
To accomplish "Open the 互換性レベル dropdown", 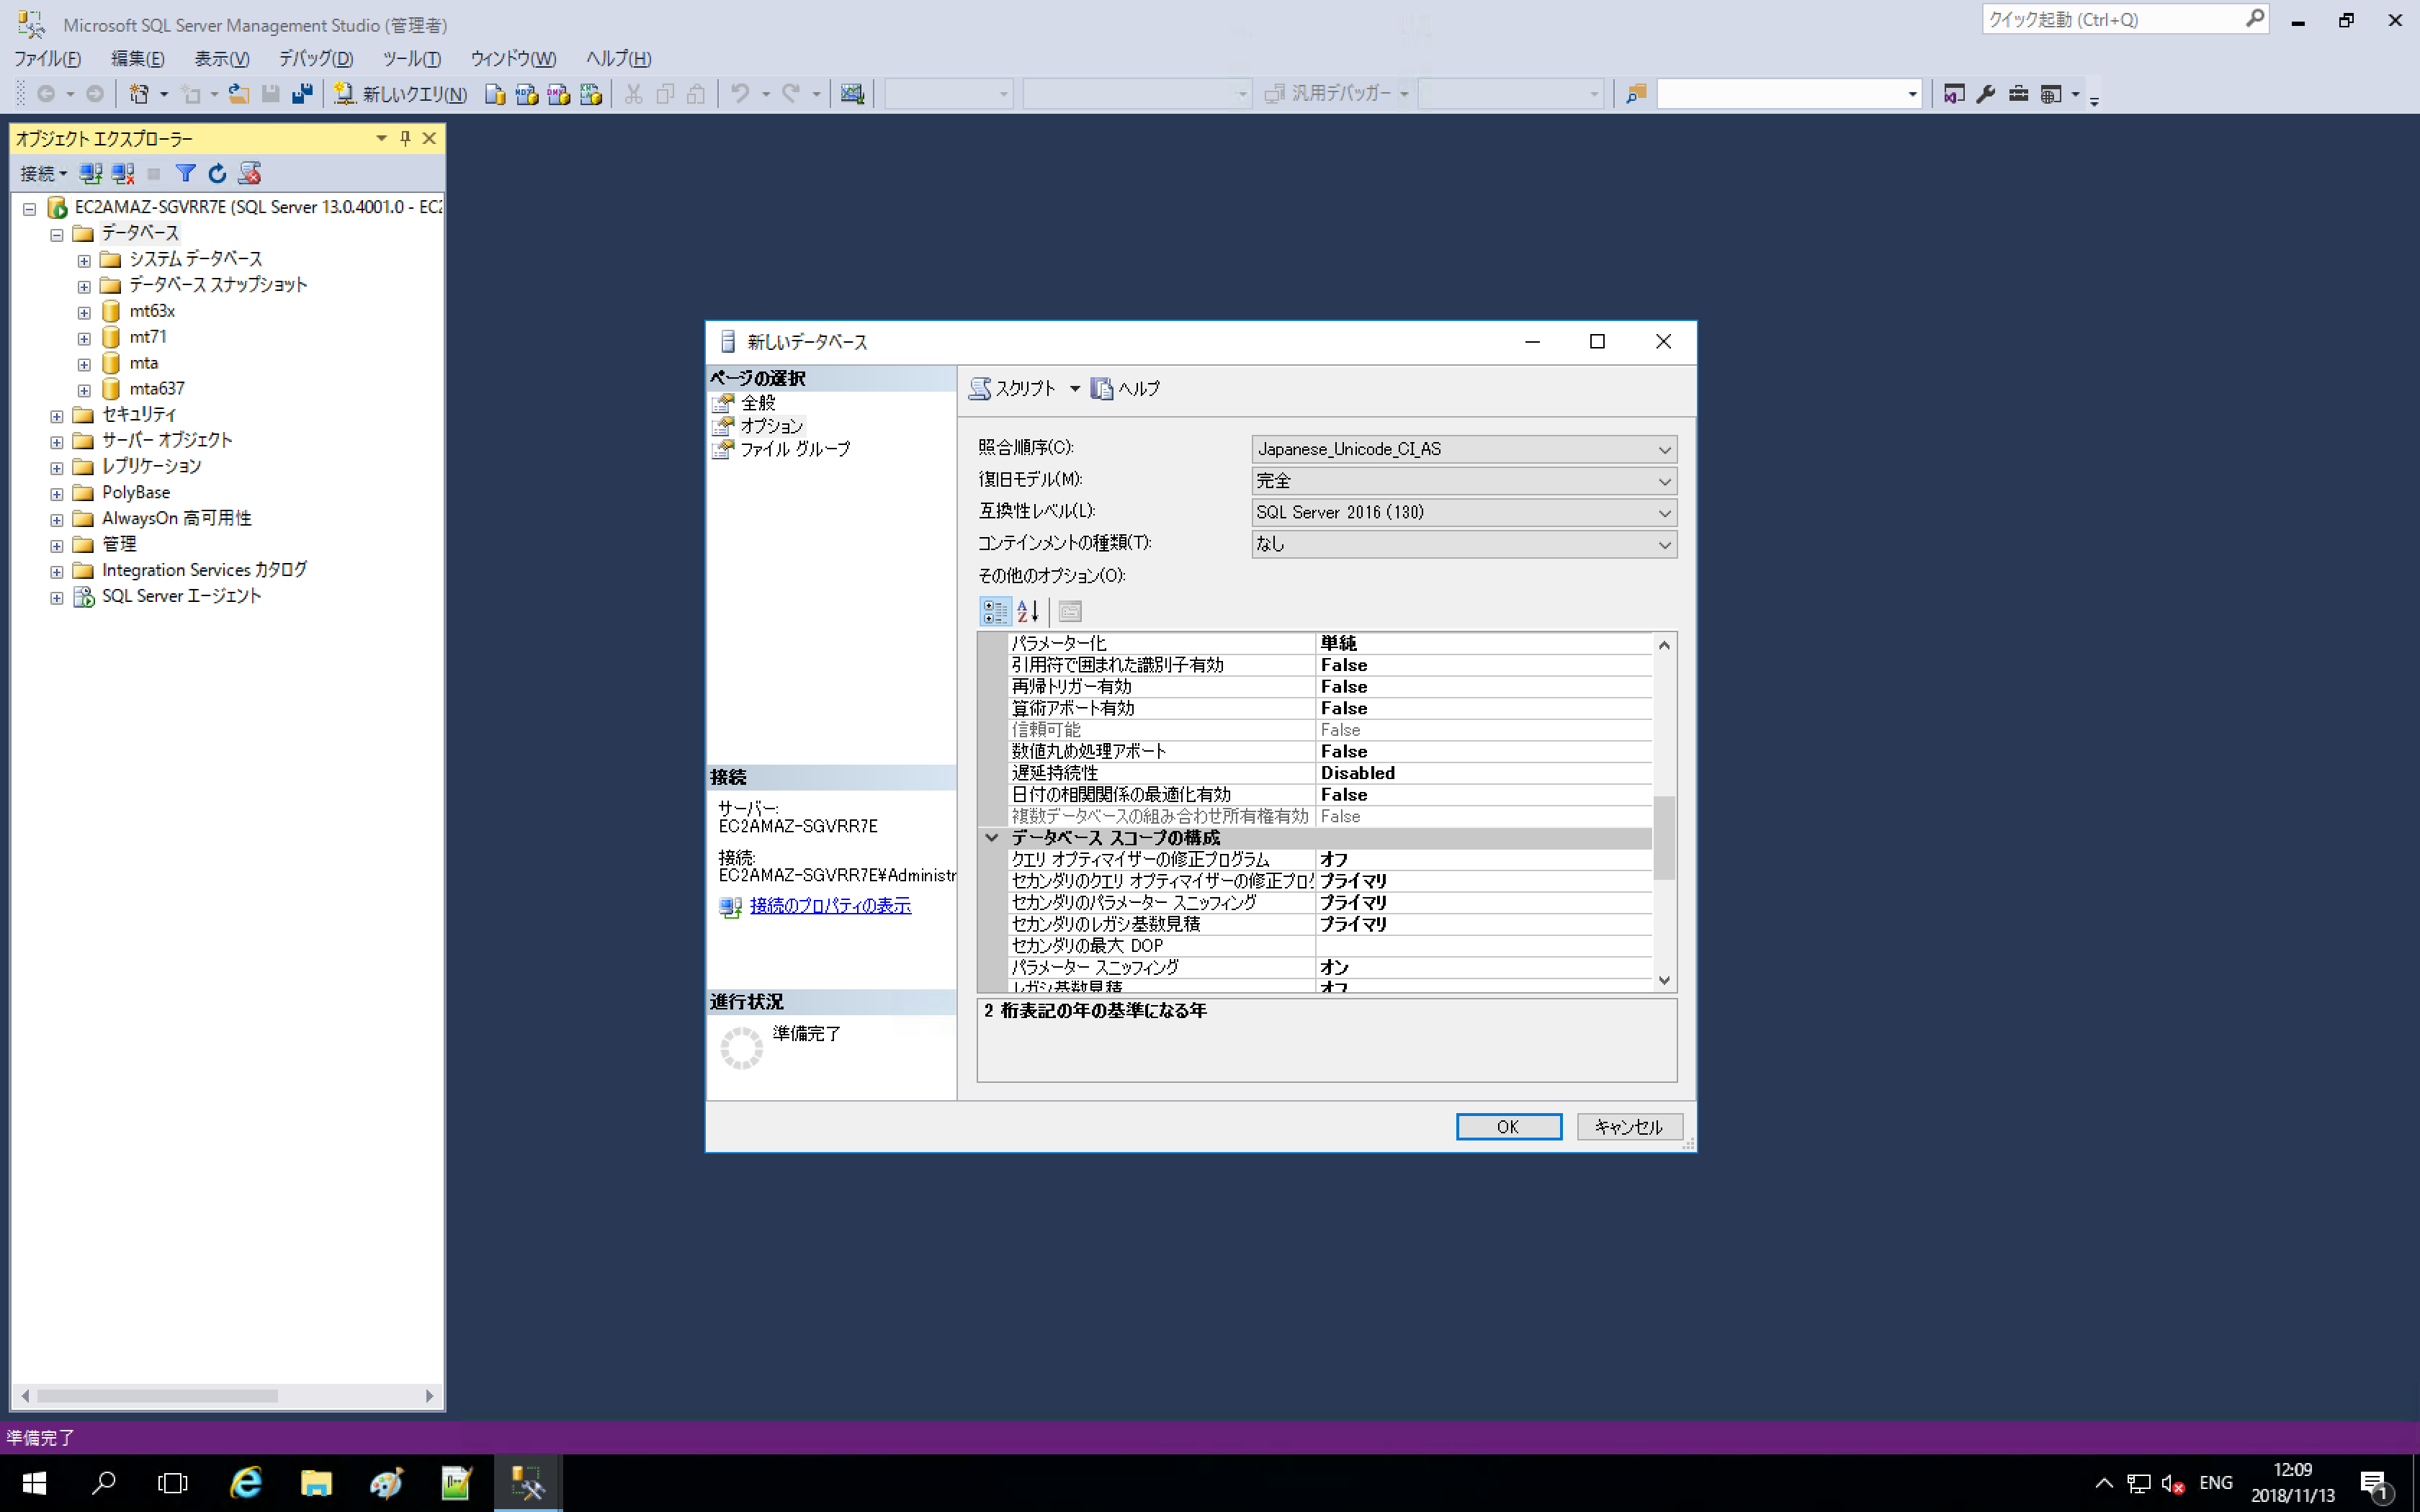I will click(x=1464, y=512).
